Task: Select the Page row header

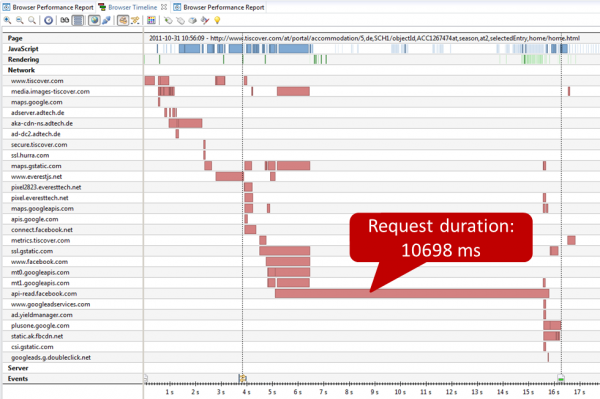Action: coord(73,38)
